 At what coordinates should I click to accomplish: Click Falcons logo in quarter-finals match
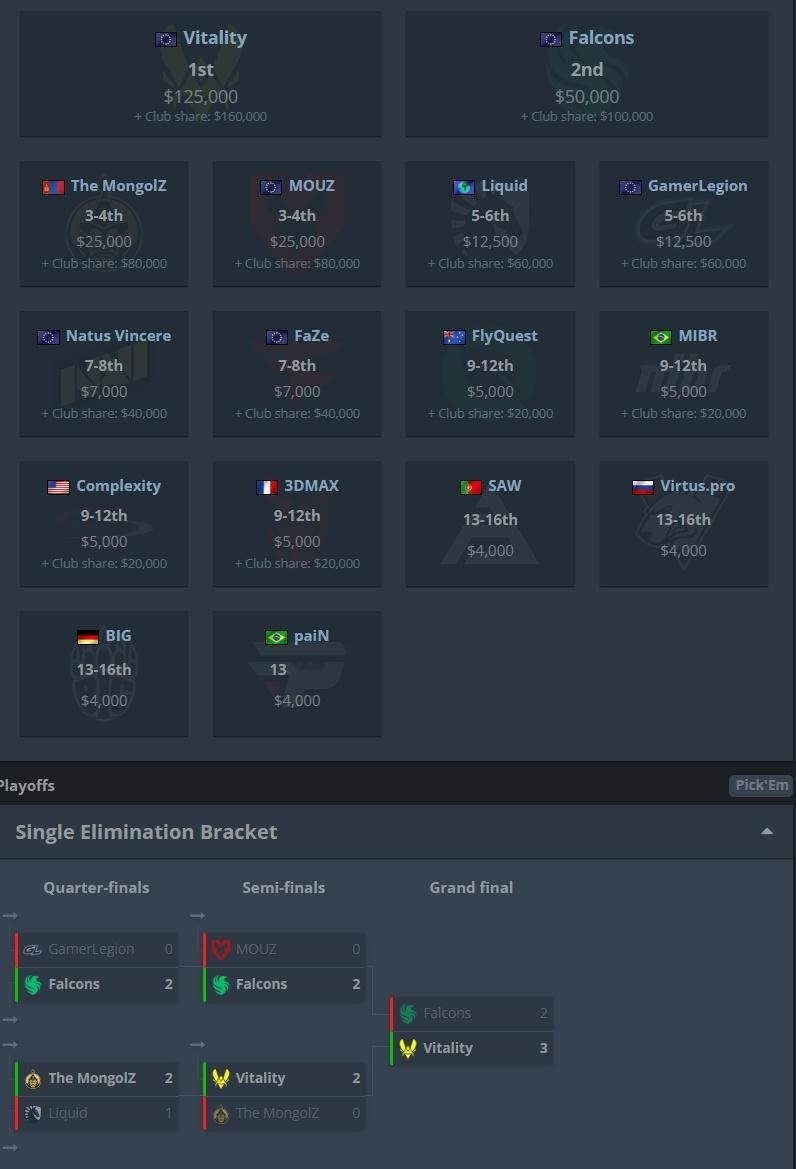click(33, 984)
